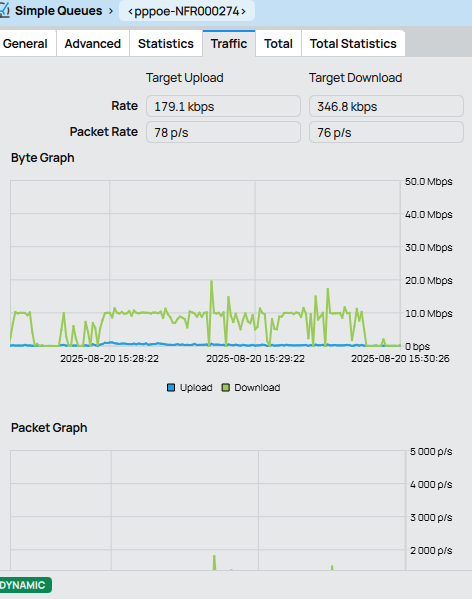Click the Target Upload Rate field

(223, 106)
